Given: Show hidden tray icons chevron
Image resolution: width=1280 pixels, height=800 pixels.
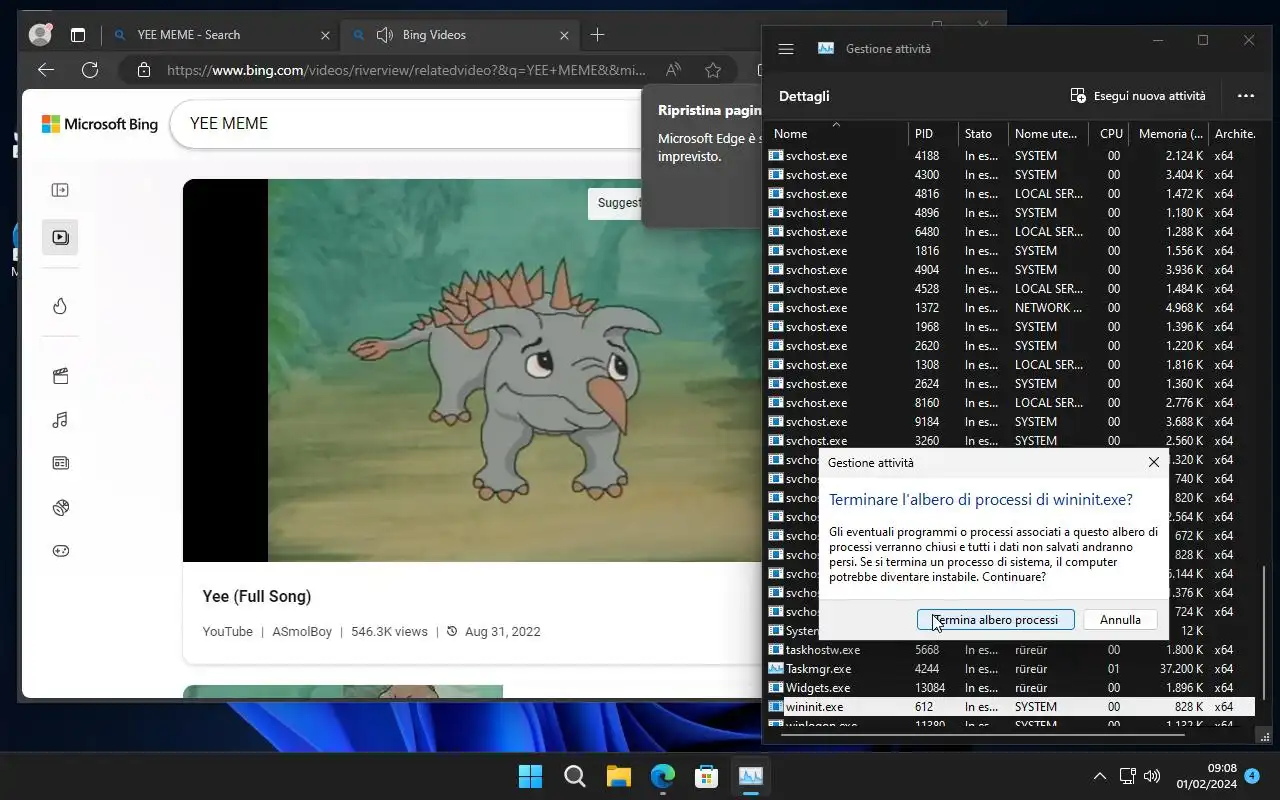Looking at the screenshot, I should coord(1099,776).
